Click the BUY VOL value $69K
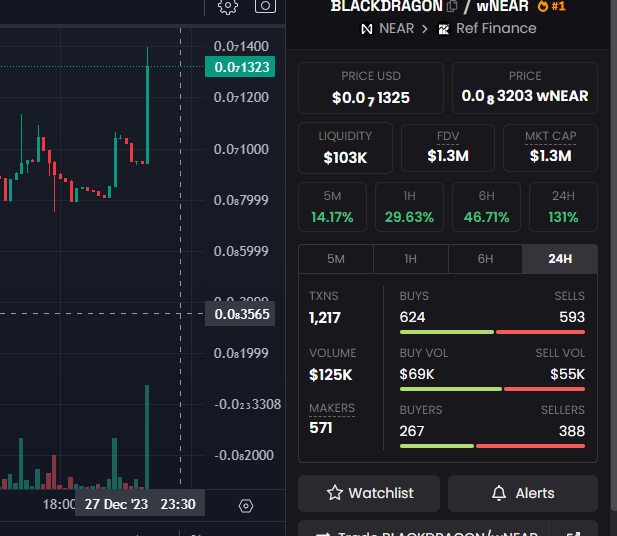The image size is (617, 536). (x=417, y=374)
